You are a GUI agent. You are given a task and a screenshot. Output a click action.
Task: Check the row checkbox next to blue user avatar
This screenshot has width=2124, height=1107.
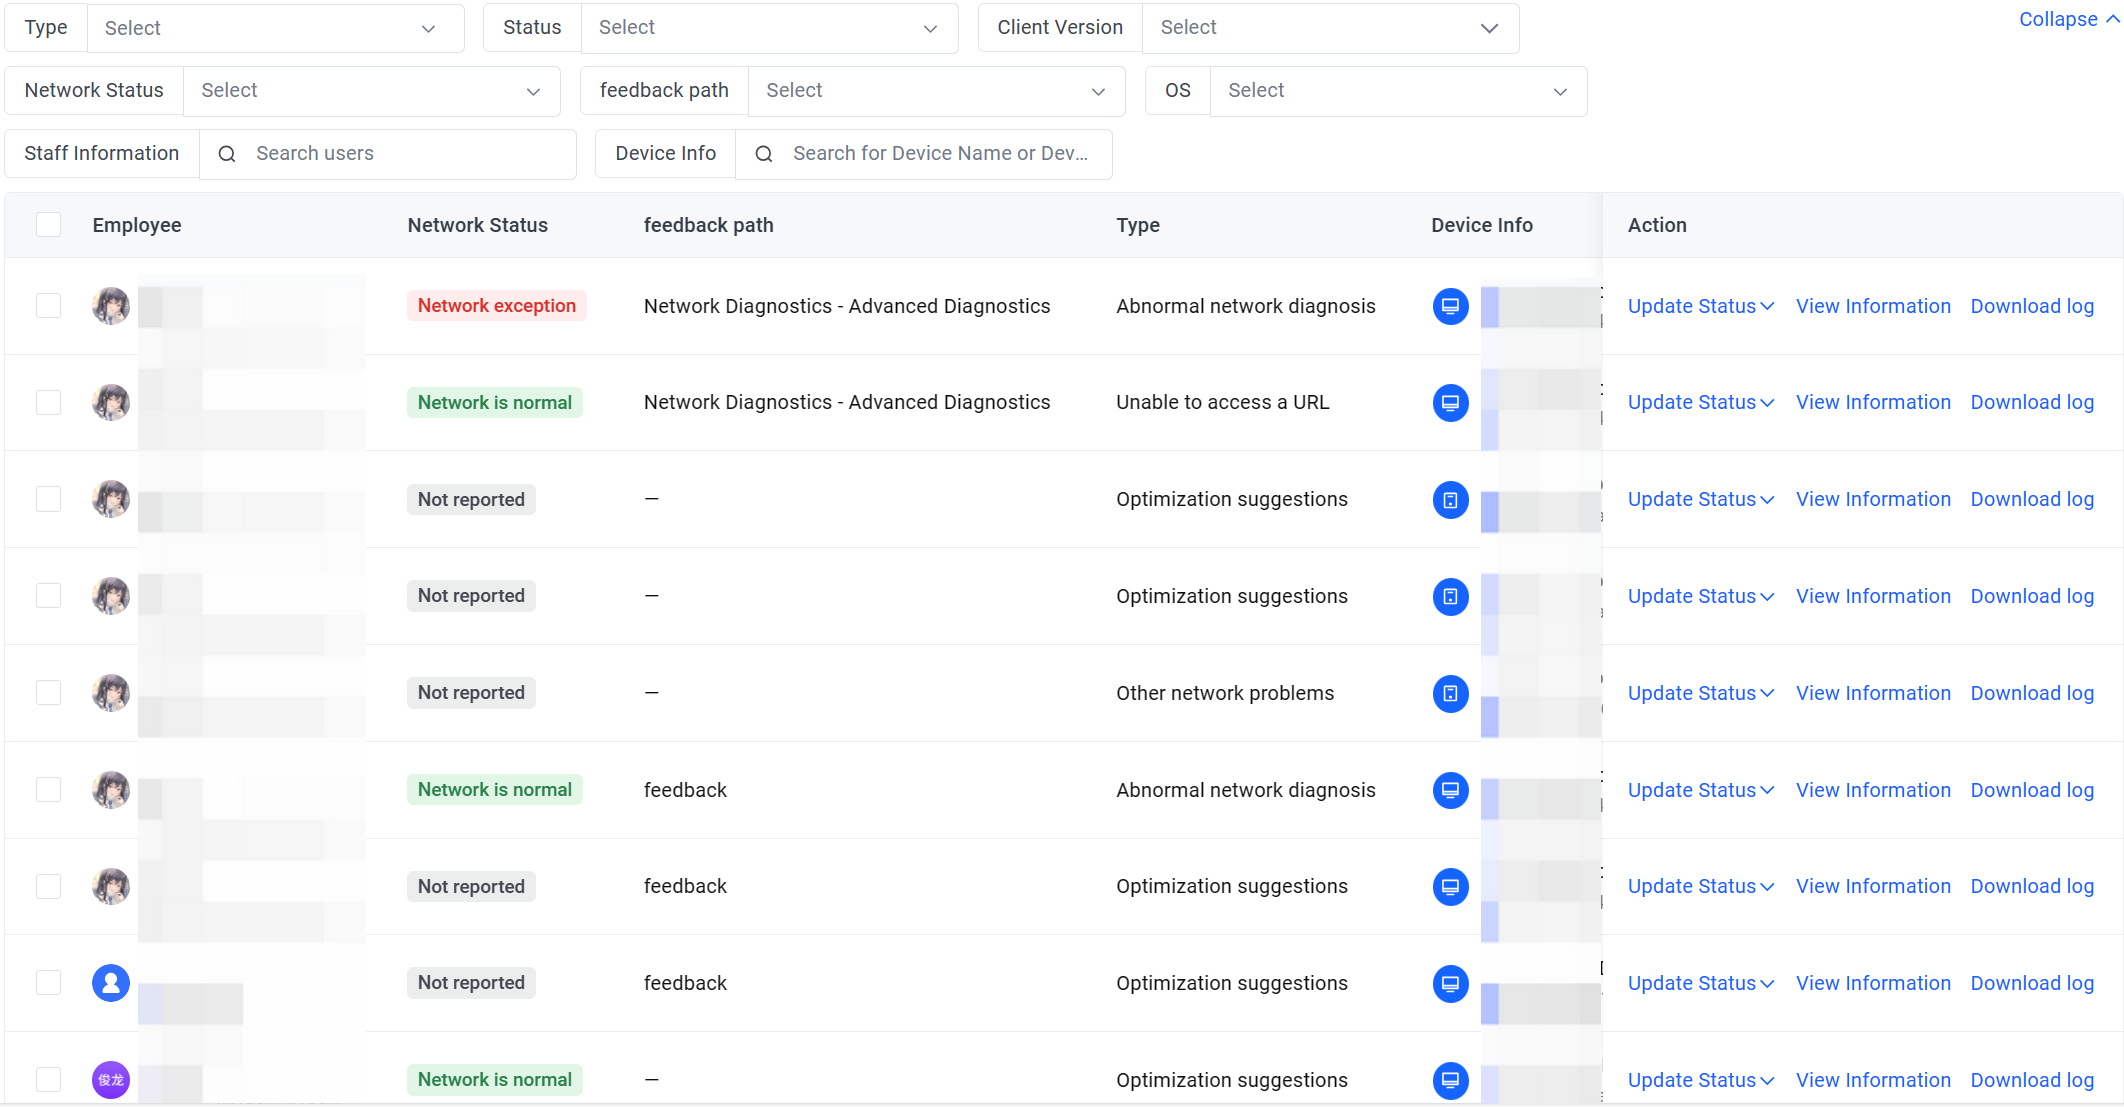coord(48,983)
